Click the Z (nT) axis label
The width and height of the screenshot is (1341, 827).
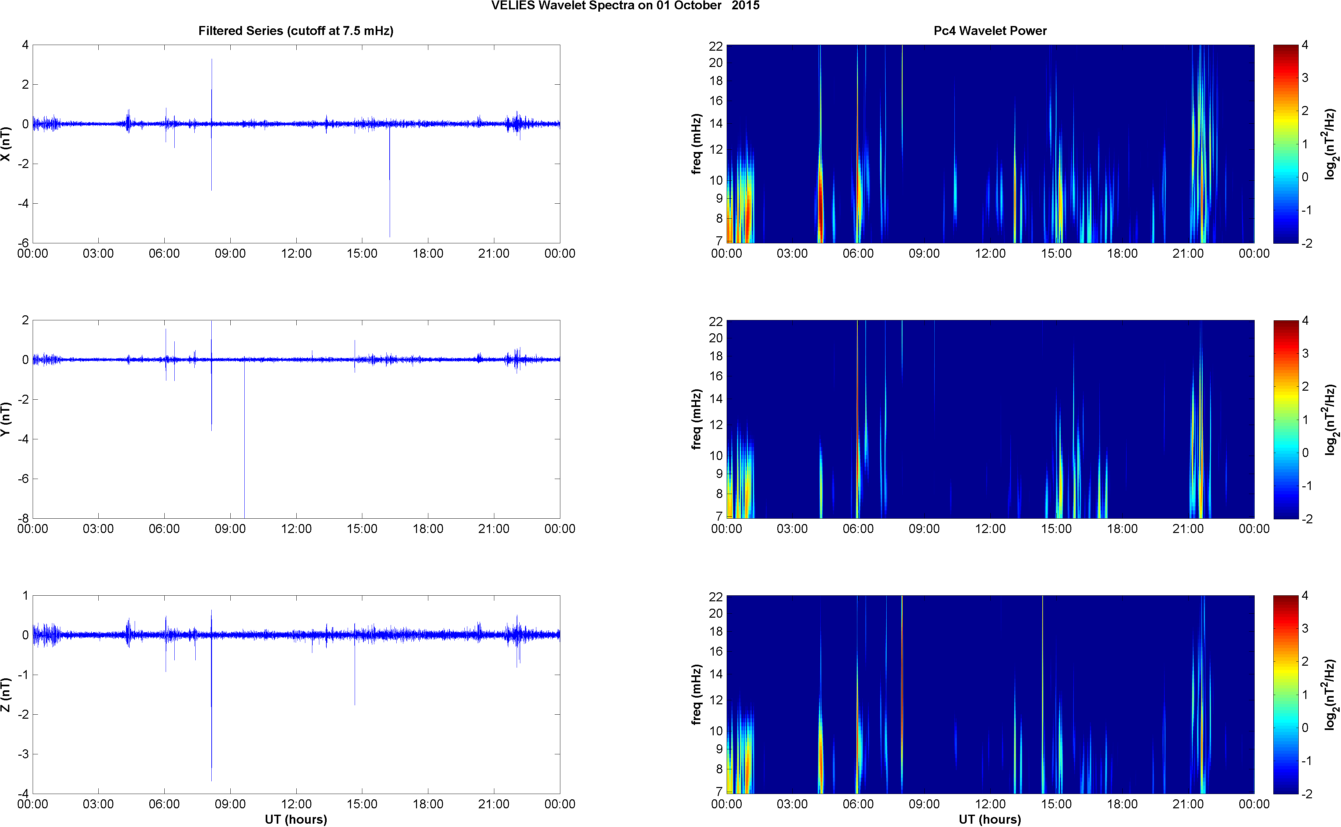coord(7,695)
